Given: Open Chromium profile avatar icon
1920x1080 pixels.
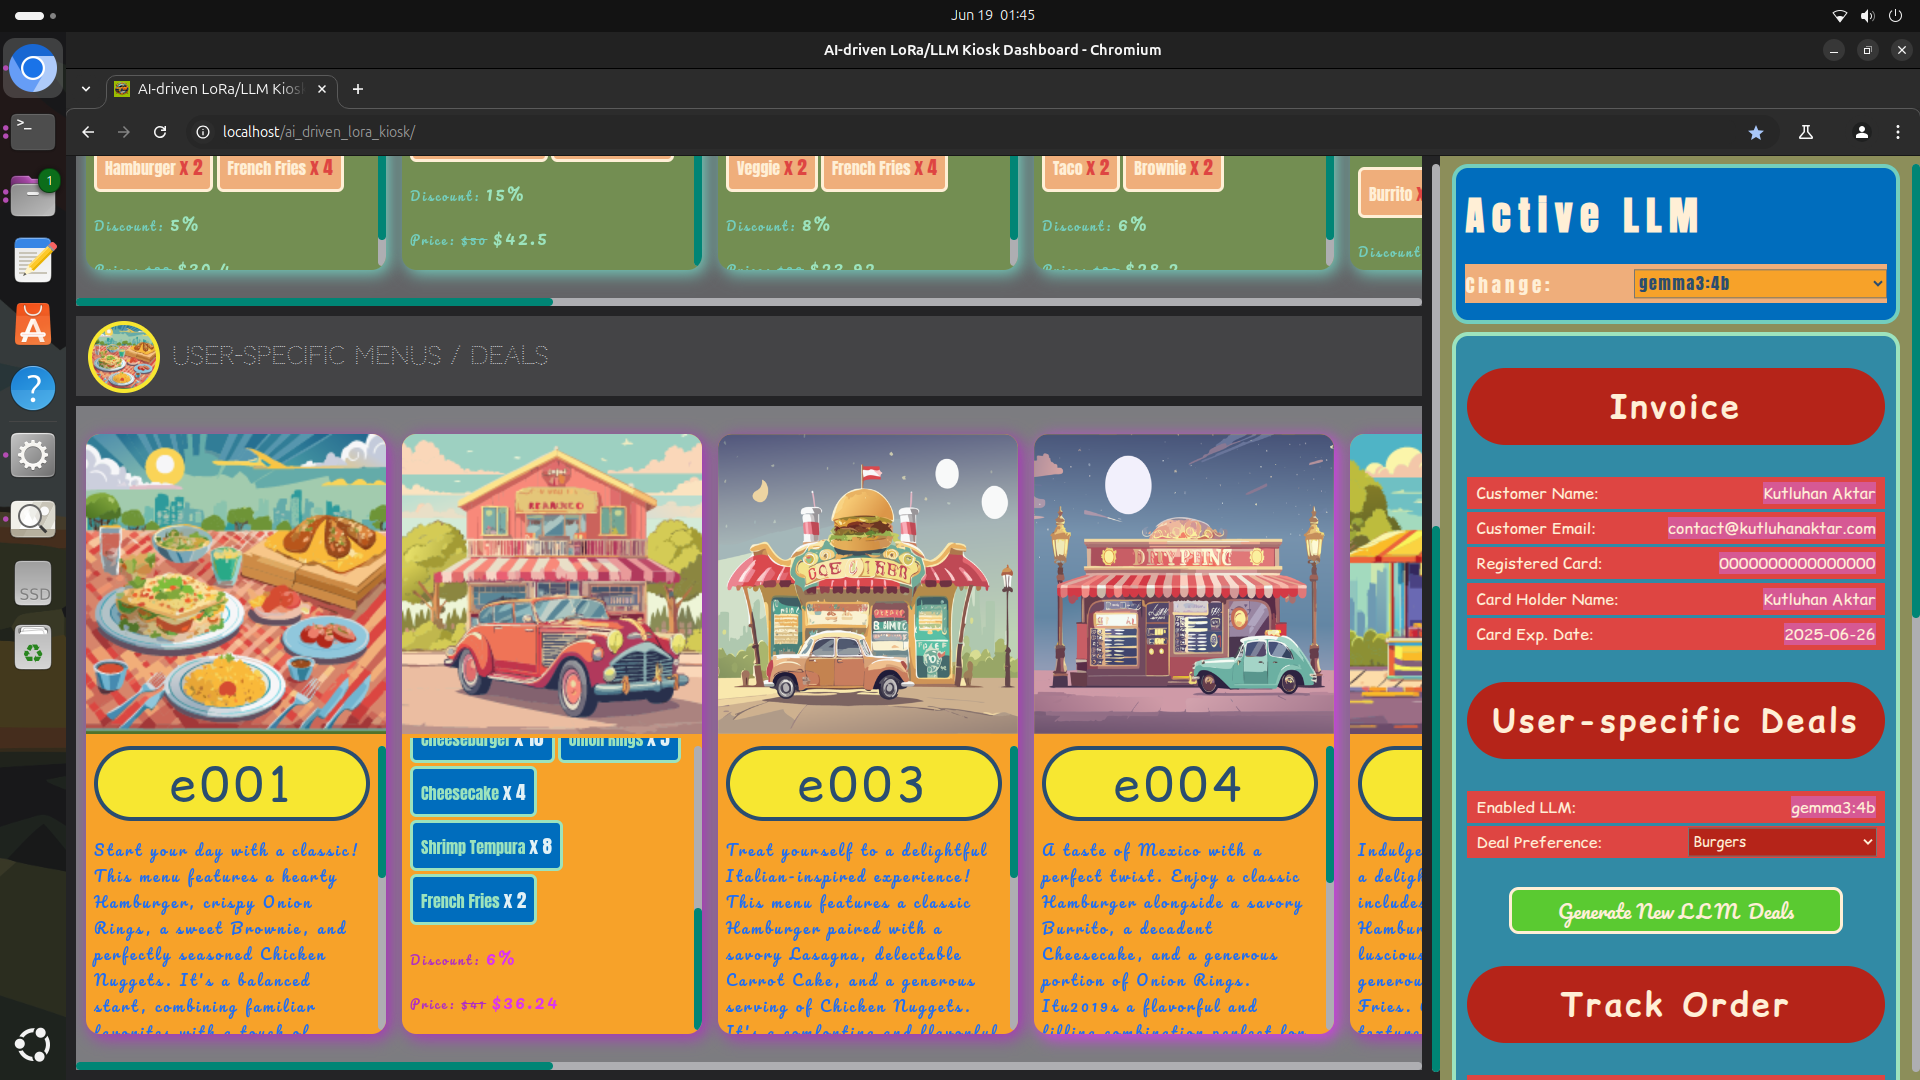Looking at the screenshot, I should click(x=1861, y=132).
